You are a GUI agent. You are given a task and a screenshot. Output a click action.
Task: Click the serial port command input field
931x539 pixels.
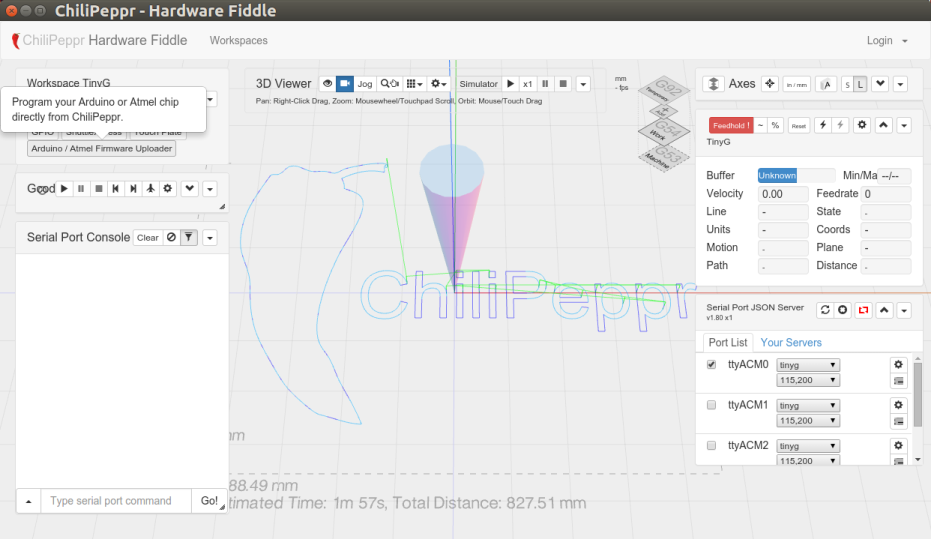116,501
